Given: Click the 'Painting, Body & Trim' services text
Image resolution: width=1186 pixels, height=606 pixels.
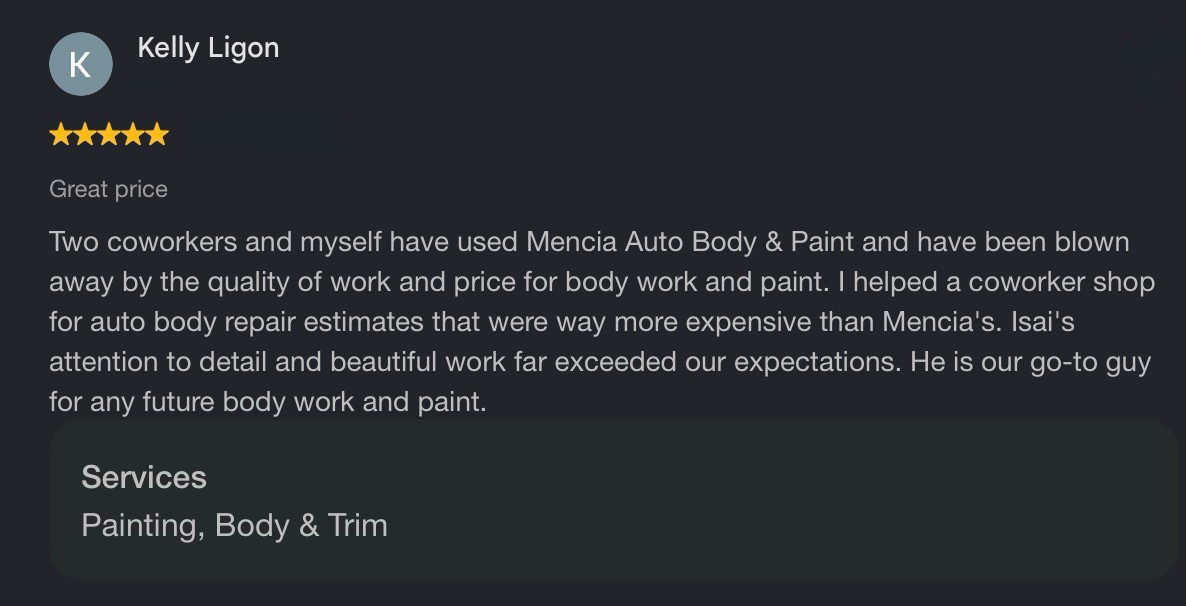Looking at the screenshot, I should point(234,526).
